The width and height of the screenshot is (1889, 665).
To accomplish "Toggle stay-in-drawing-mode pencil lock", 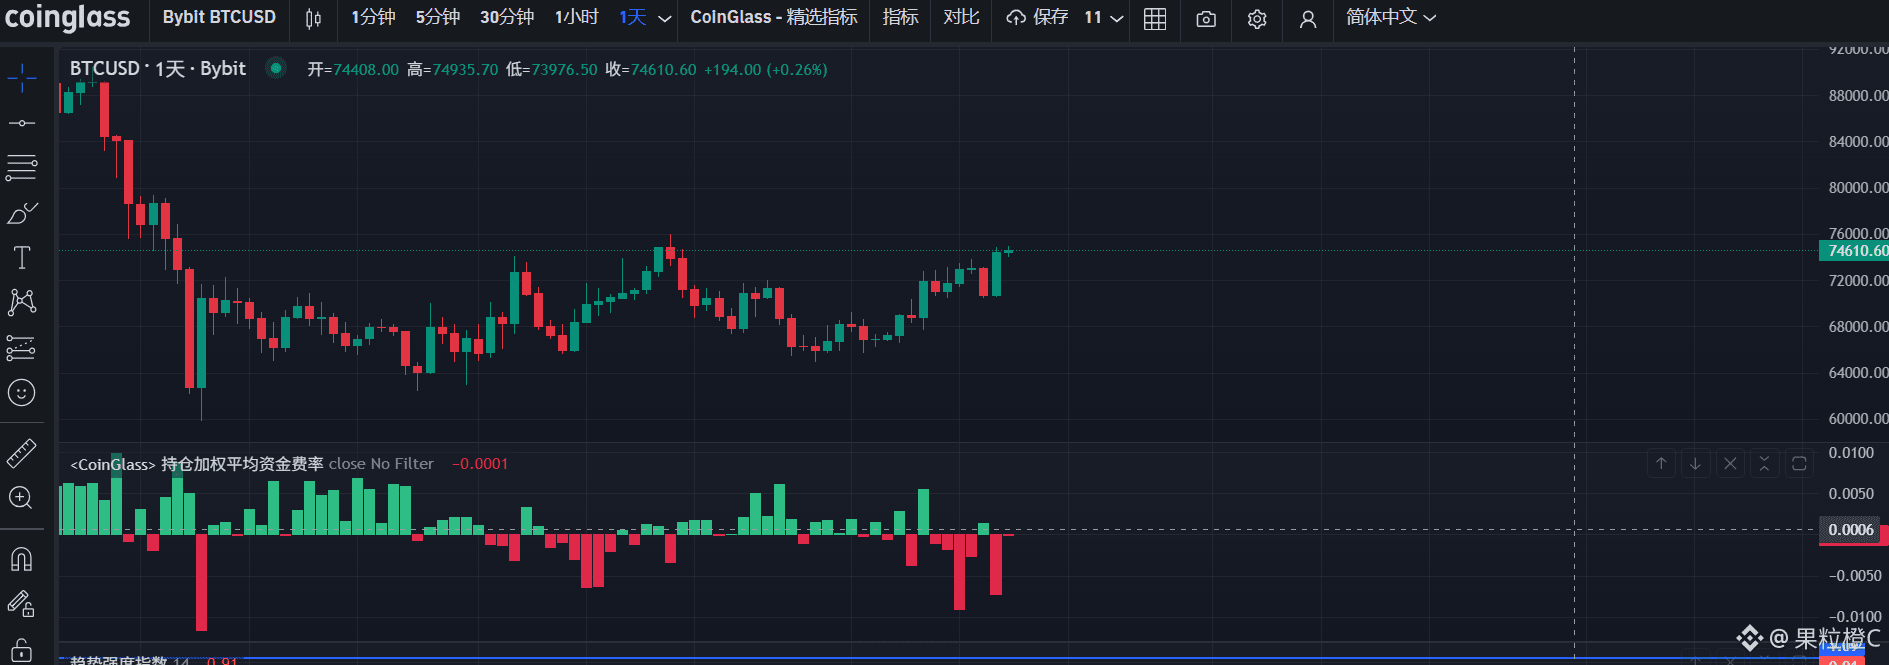I will [x=21, y=604].
